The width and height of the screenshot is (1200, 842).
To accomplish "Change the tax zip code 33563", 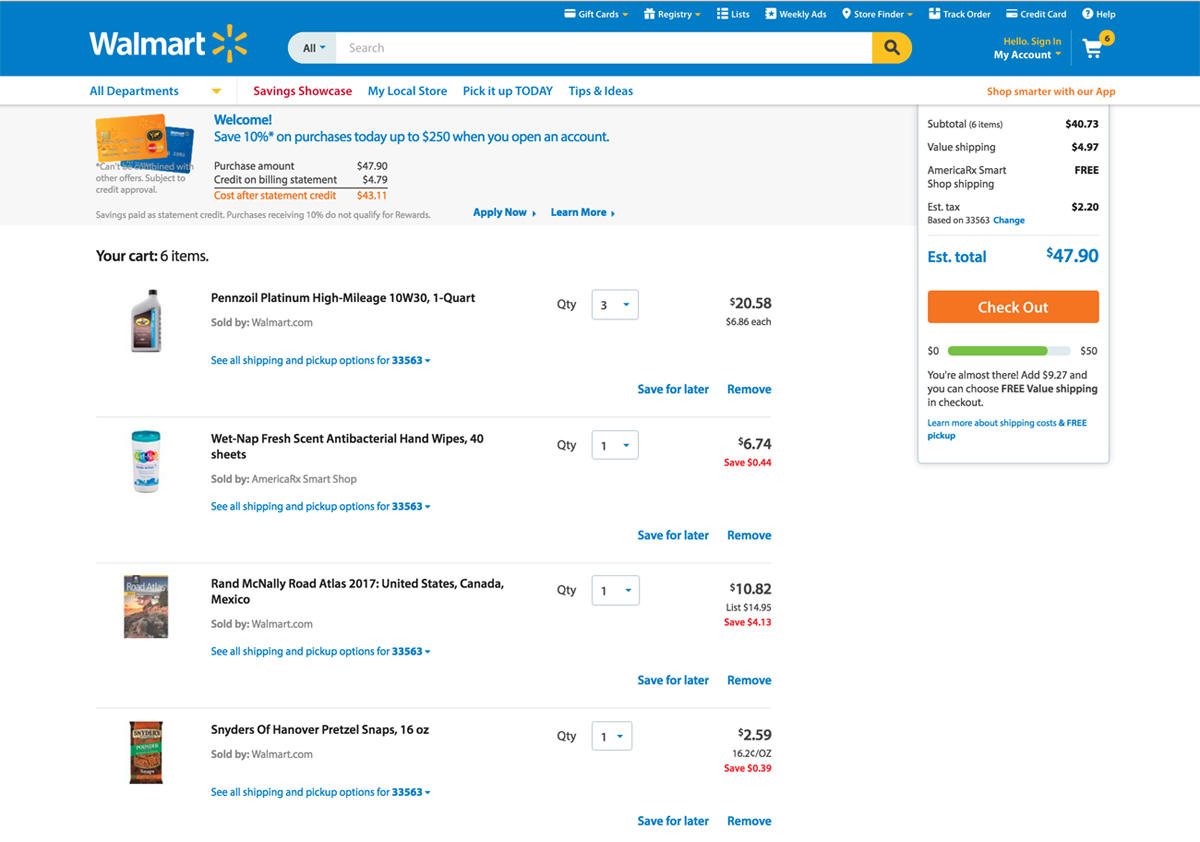I will click(x=1009, y=220).
